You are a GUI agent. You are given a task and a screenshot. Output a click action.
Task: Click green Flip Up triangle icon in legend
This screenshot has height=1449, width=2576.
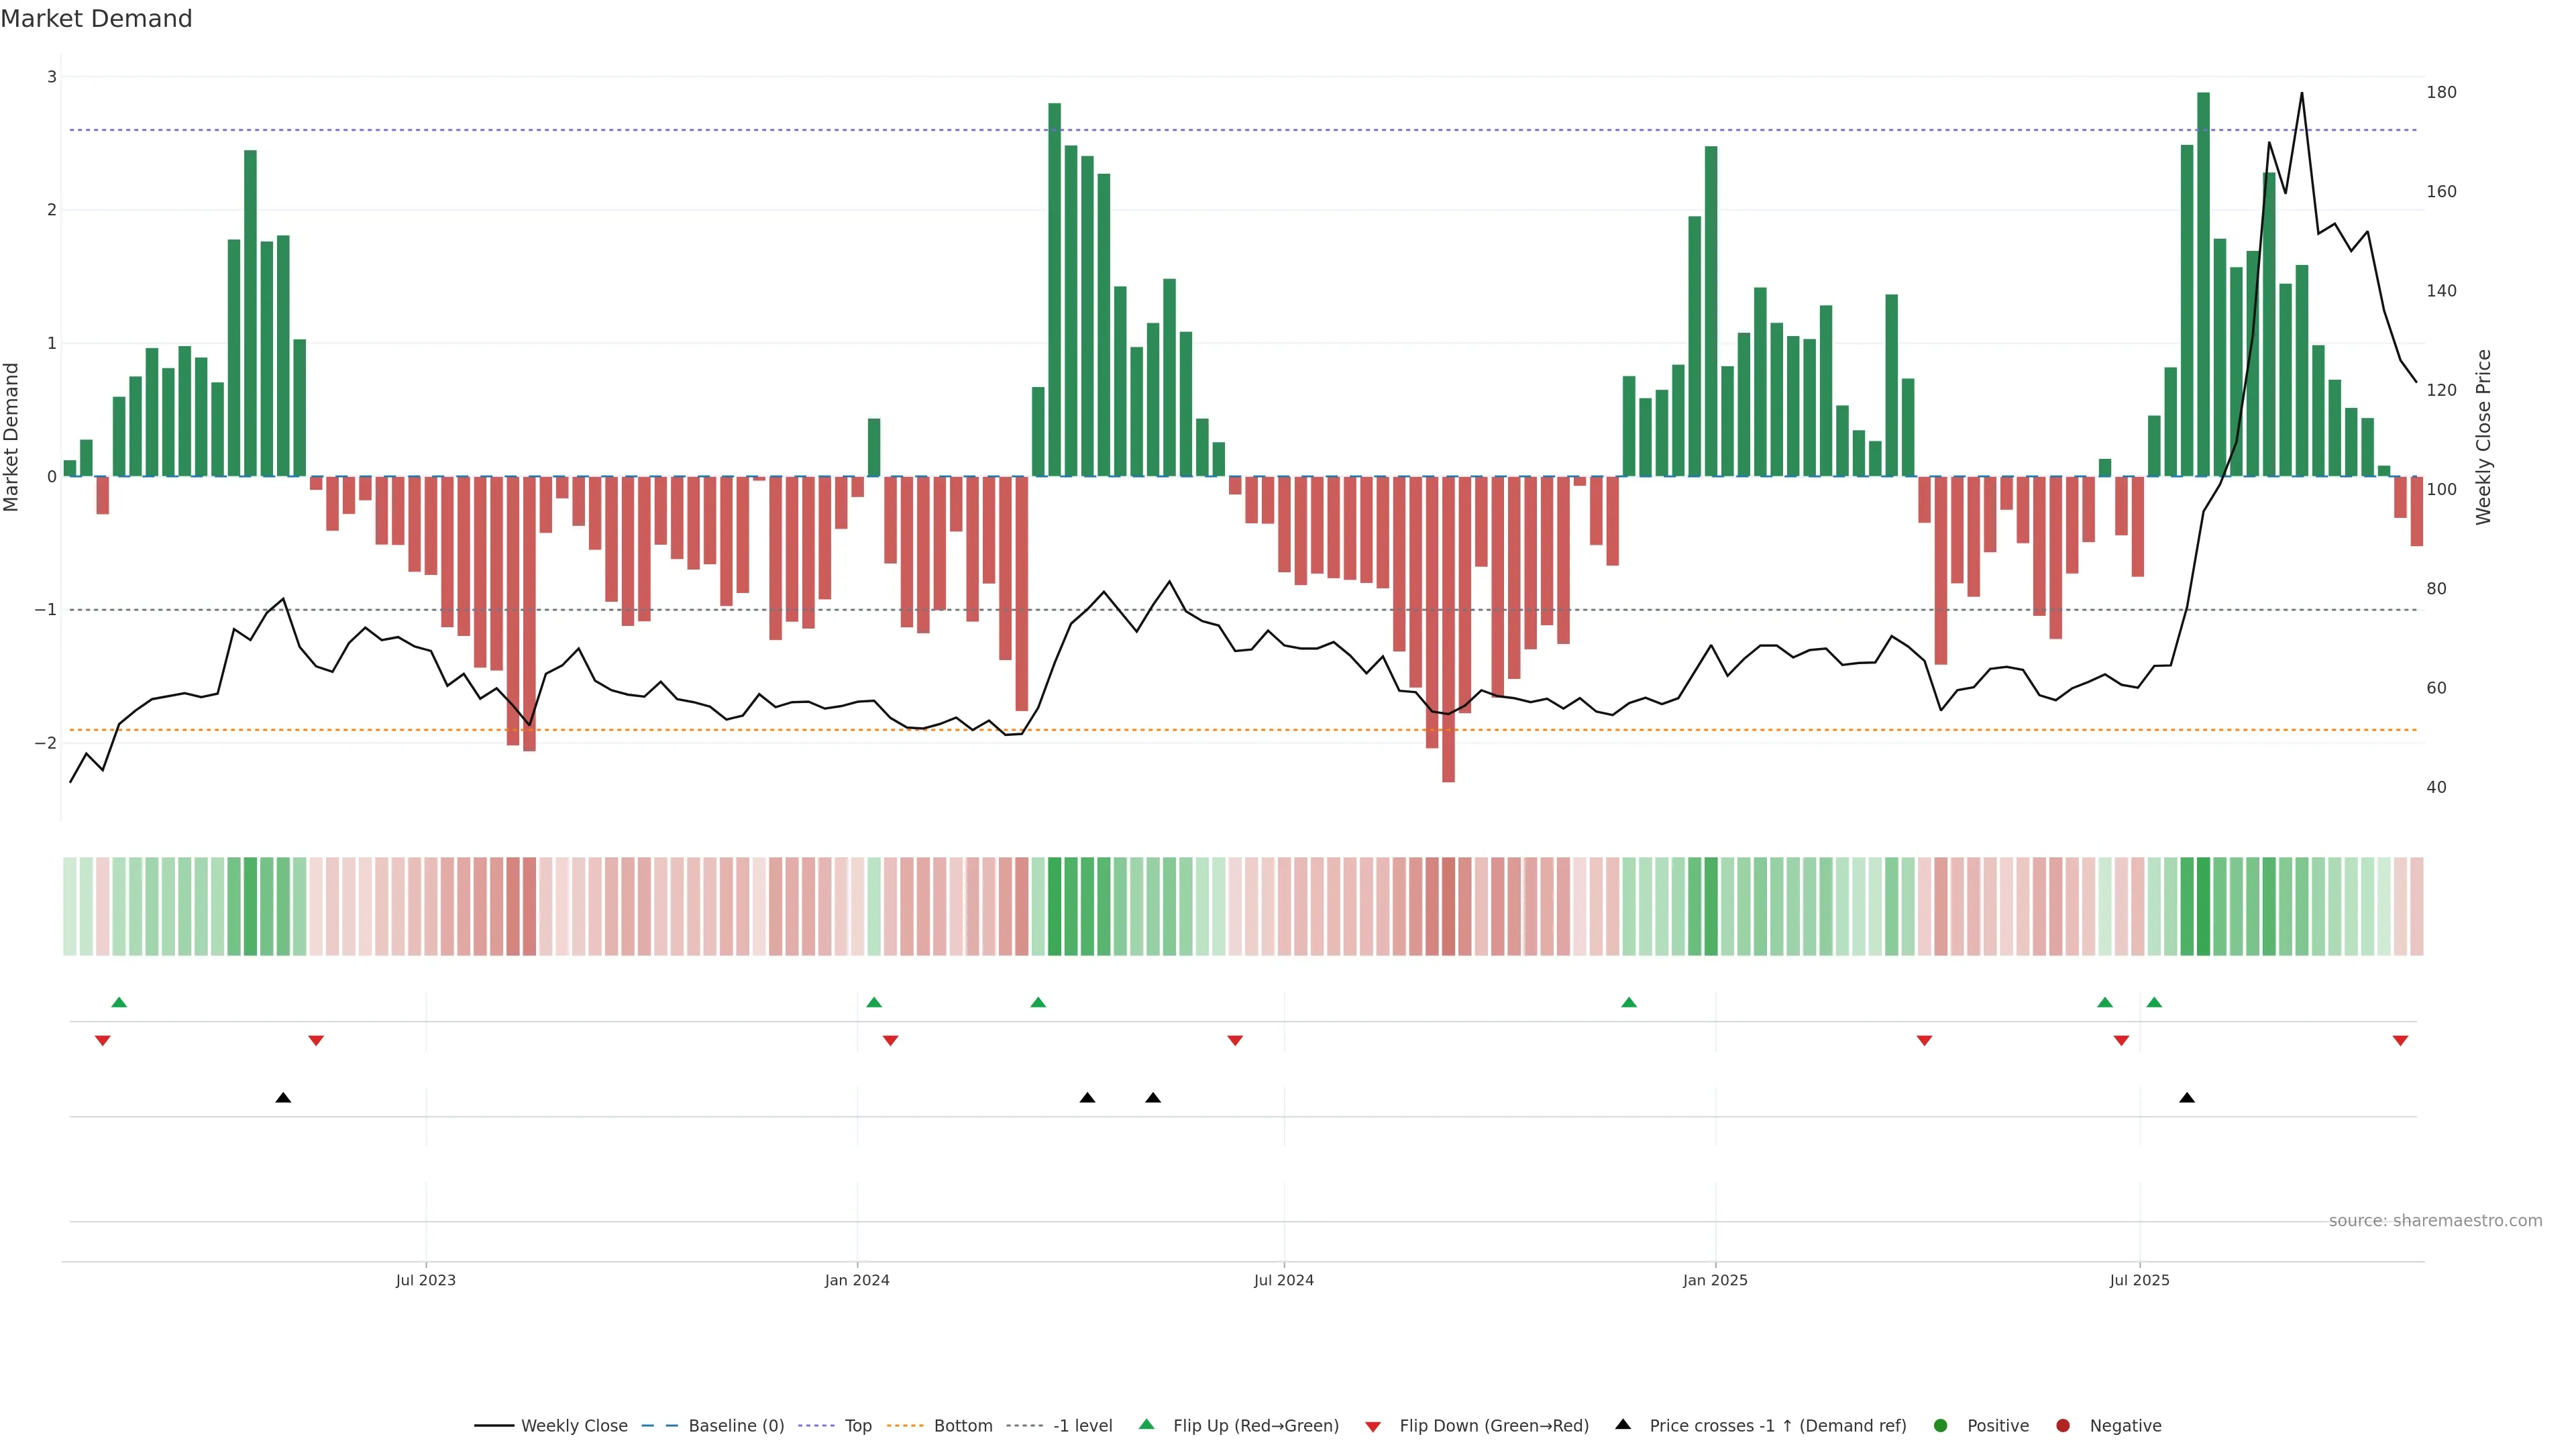[x=1146, y=1424]
